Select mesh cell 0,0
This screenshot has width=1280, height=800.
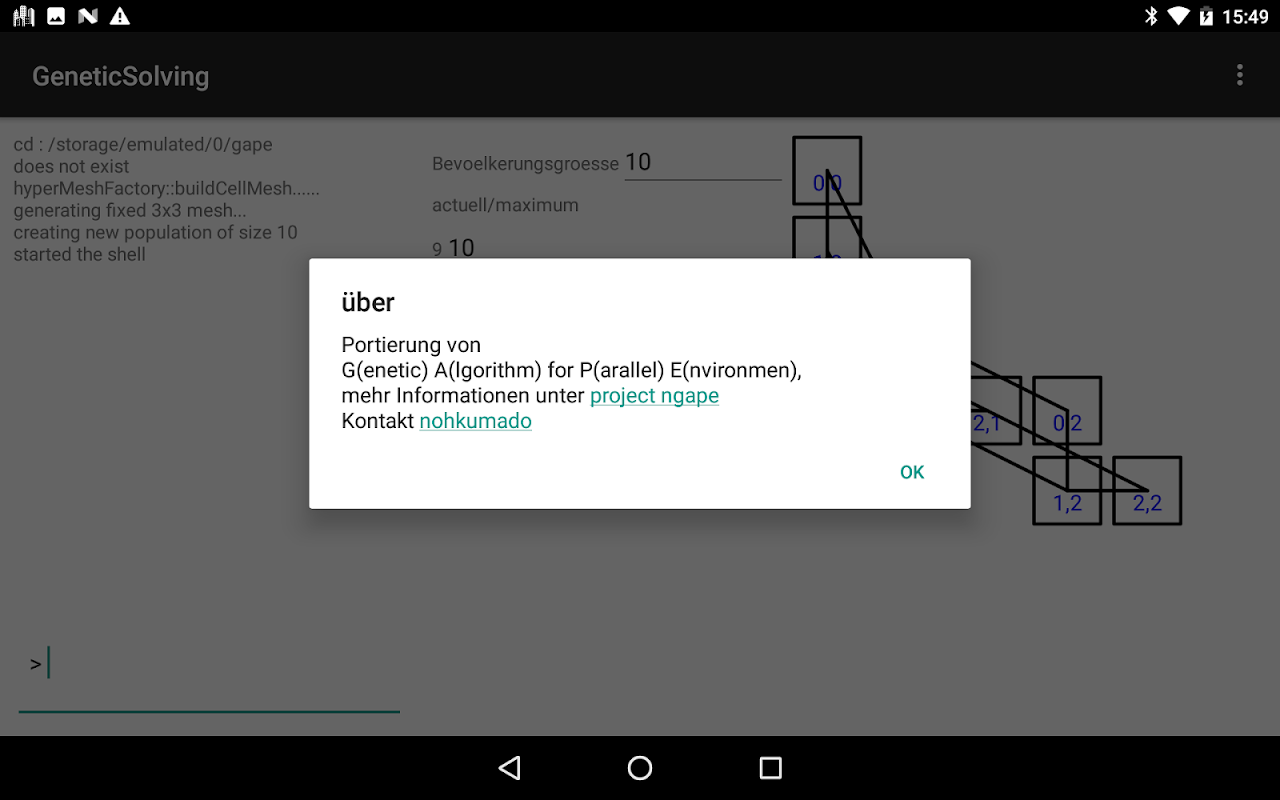[x=827, y=171]
